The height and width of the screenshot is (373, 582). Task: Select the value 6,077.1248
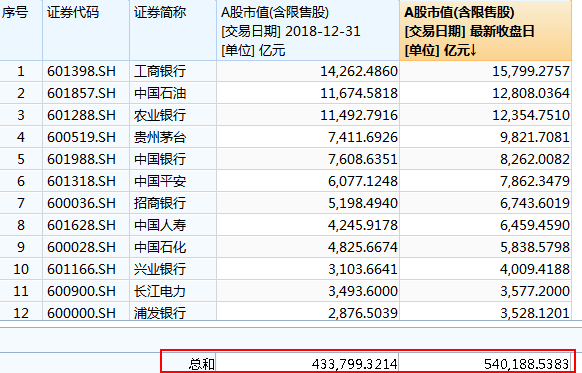pos(363,181)
